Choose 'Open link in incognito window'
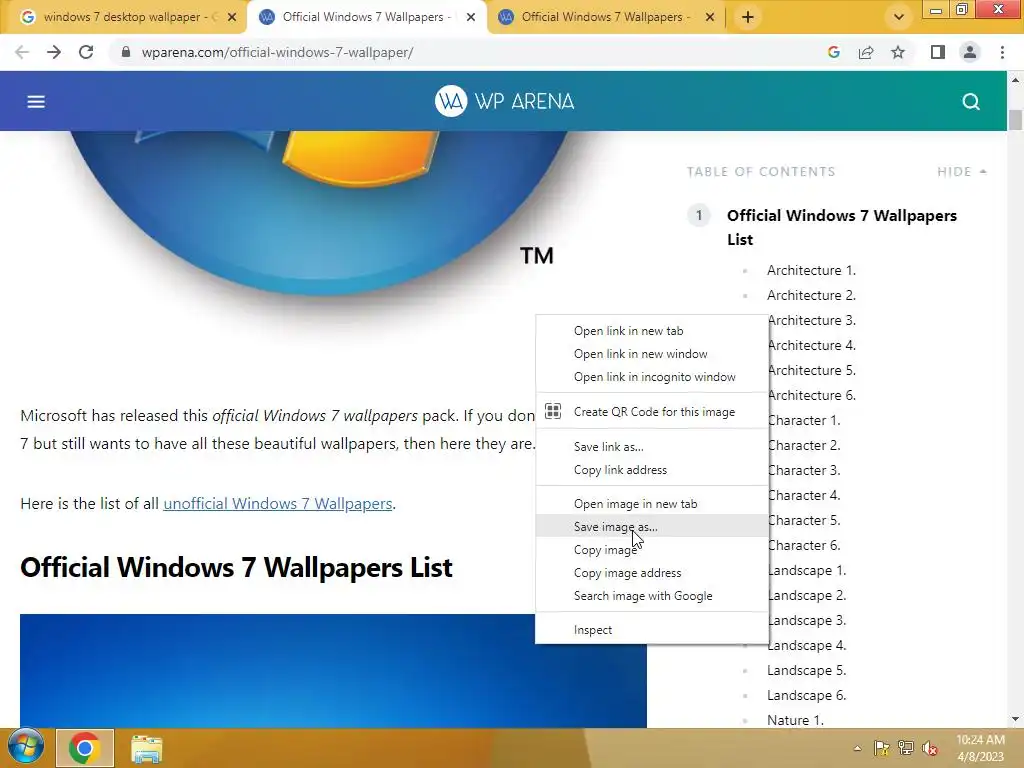This screenshot has height=768, width=1024. point(652,377)
